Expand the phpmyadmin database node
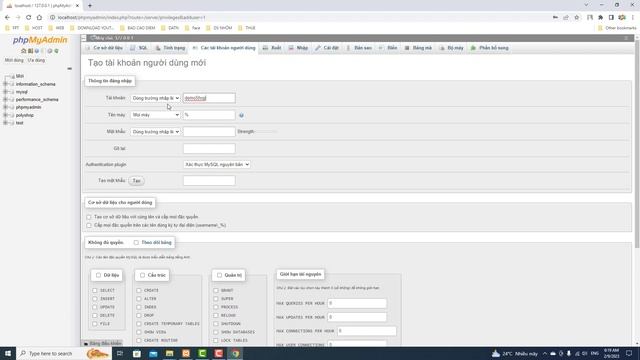This screenshot has height=360, width=640. click(5, 107)
